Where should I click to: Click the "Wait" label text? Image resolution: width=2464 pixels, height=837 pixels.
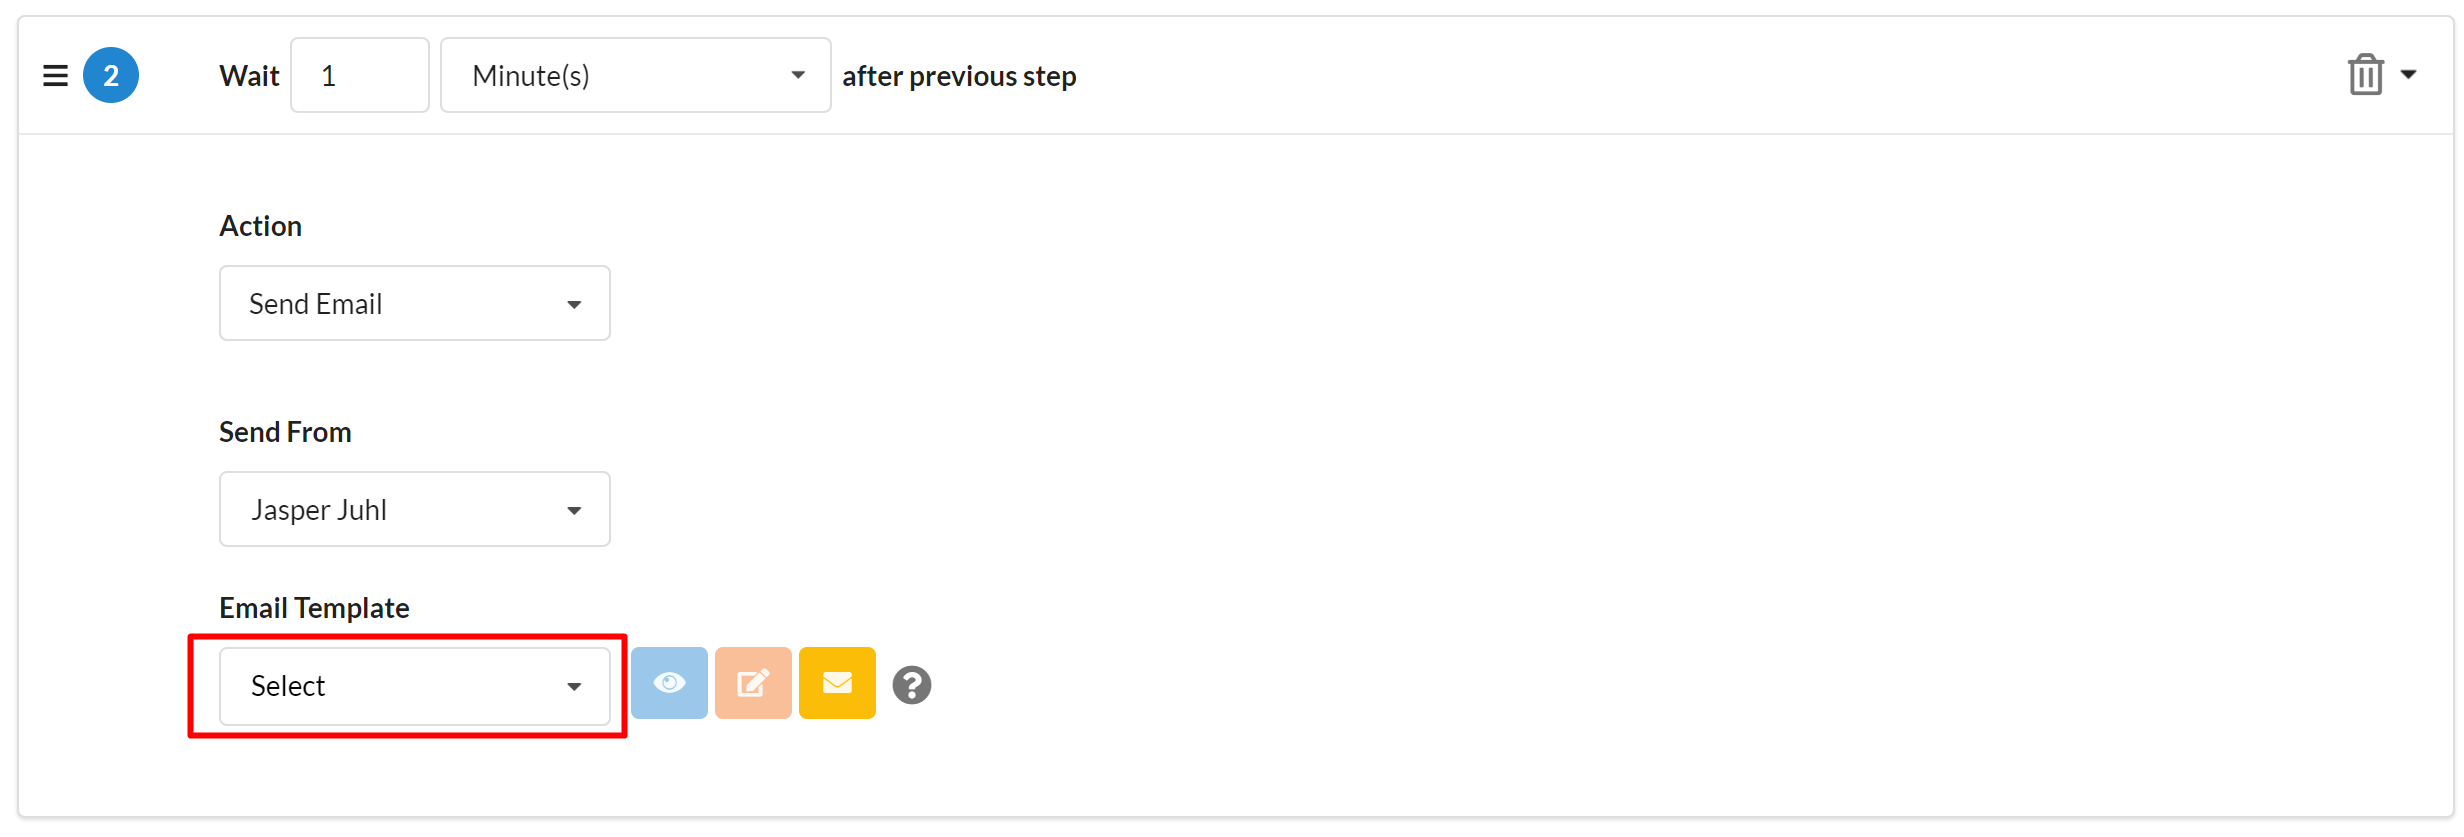point(249,76)
